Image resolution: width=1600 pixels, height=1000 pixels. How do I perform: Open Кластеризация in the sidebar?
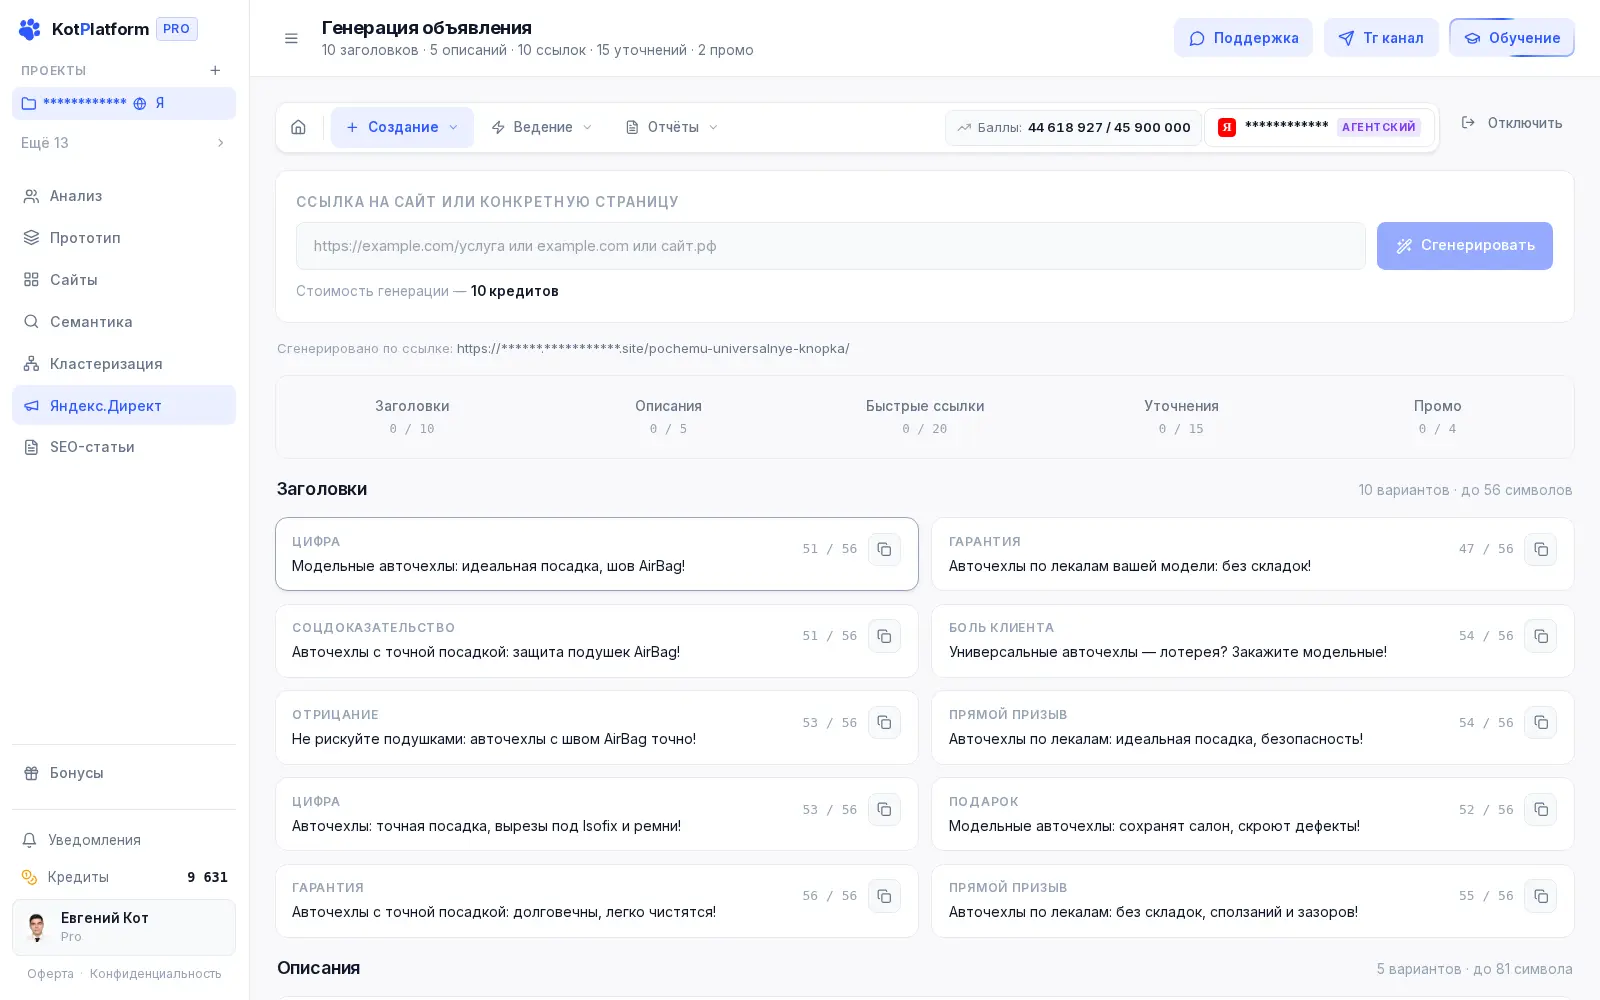point(124,364)
